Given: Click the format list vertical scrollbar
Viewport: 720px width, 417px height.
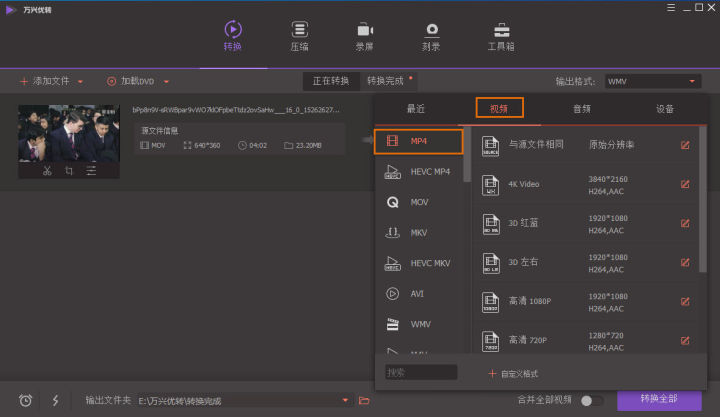Looking at the screenshot, I should (x=467, y=155).
